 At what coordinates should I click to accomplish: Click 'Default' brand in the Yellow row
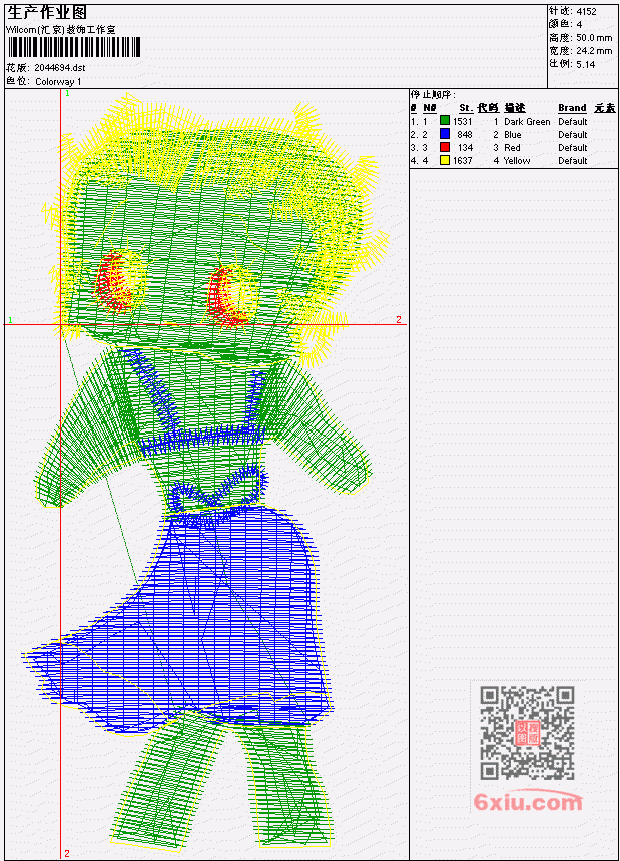[x=573, y=160]
